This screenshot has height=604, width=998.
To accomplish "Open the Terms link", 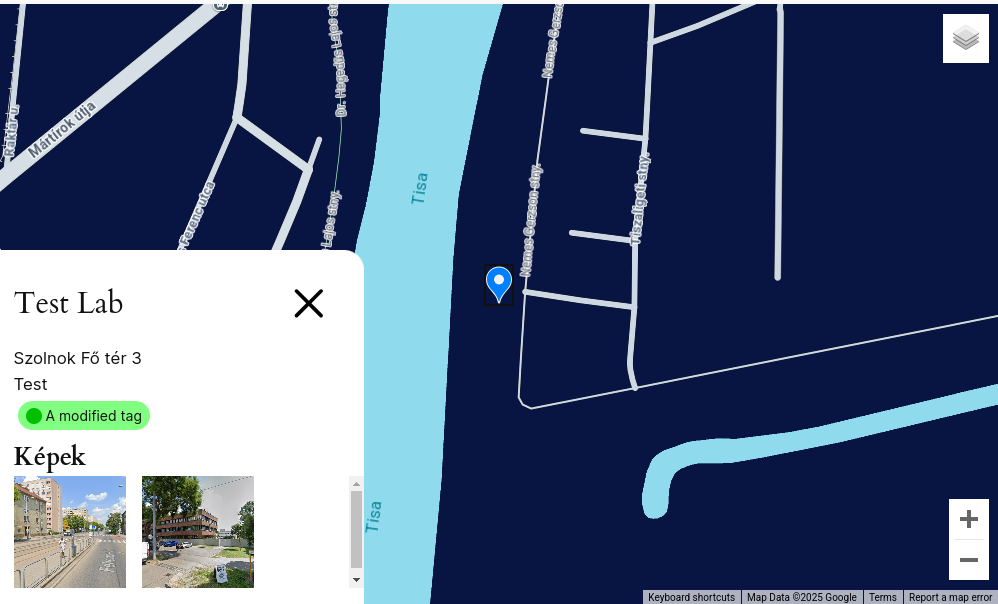I will coord(883,597).
